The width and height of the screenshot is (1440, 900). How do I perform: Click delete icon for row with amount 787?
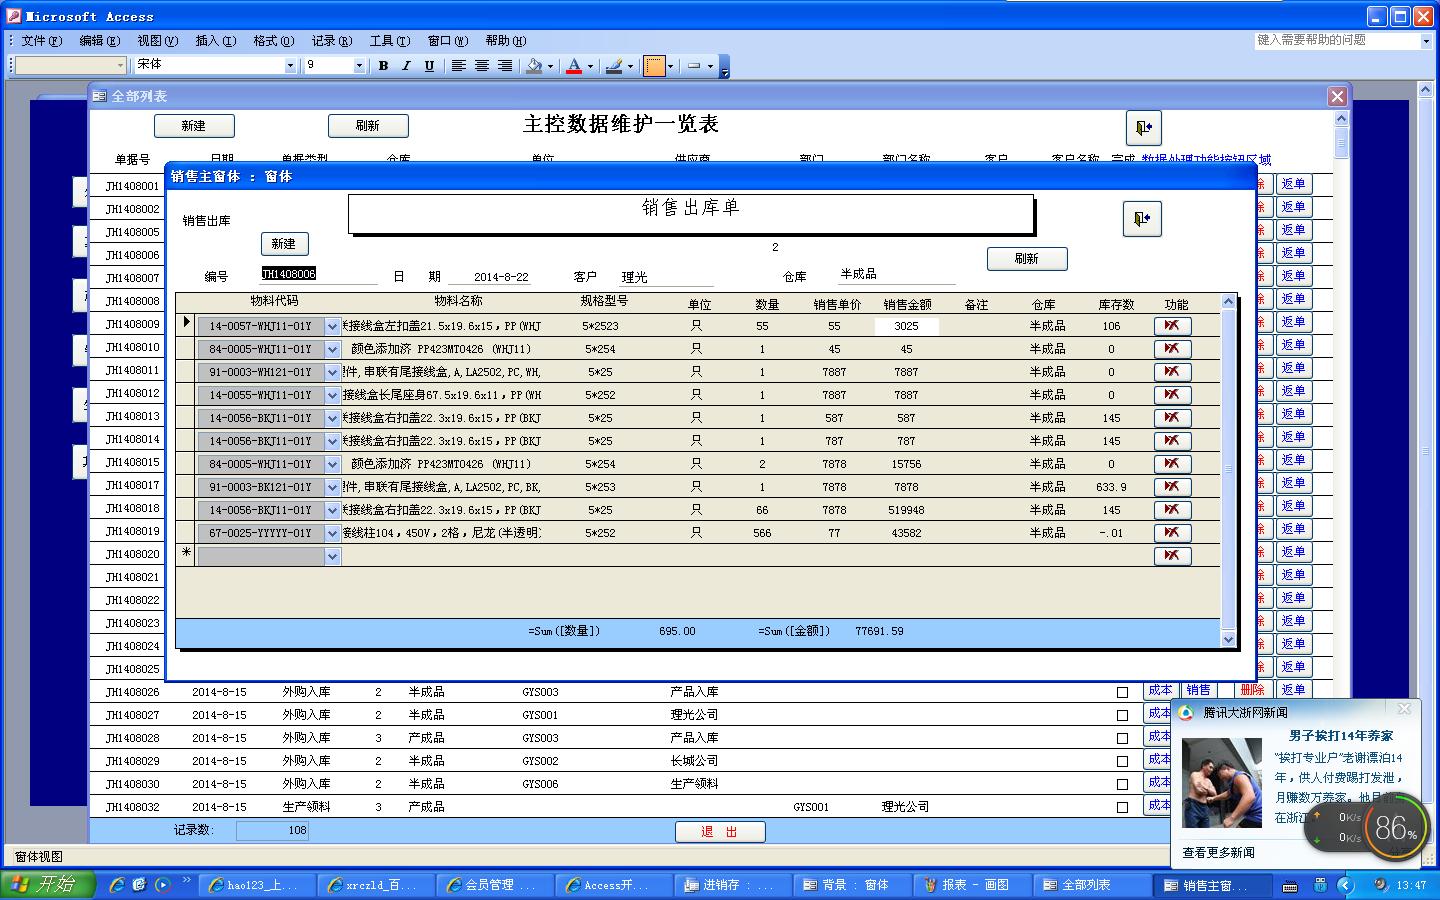click(x=1172, y=441)
